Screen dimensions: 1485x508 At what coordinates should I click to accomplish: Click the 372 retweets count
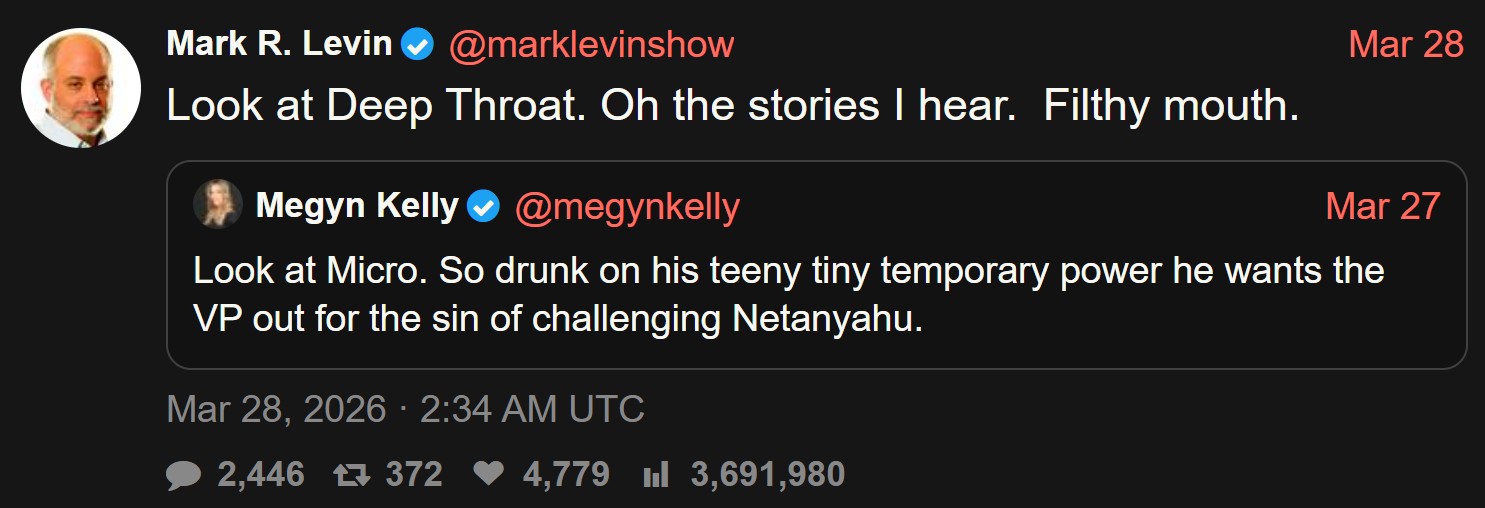[x=414, y=474]
